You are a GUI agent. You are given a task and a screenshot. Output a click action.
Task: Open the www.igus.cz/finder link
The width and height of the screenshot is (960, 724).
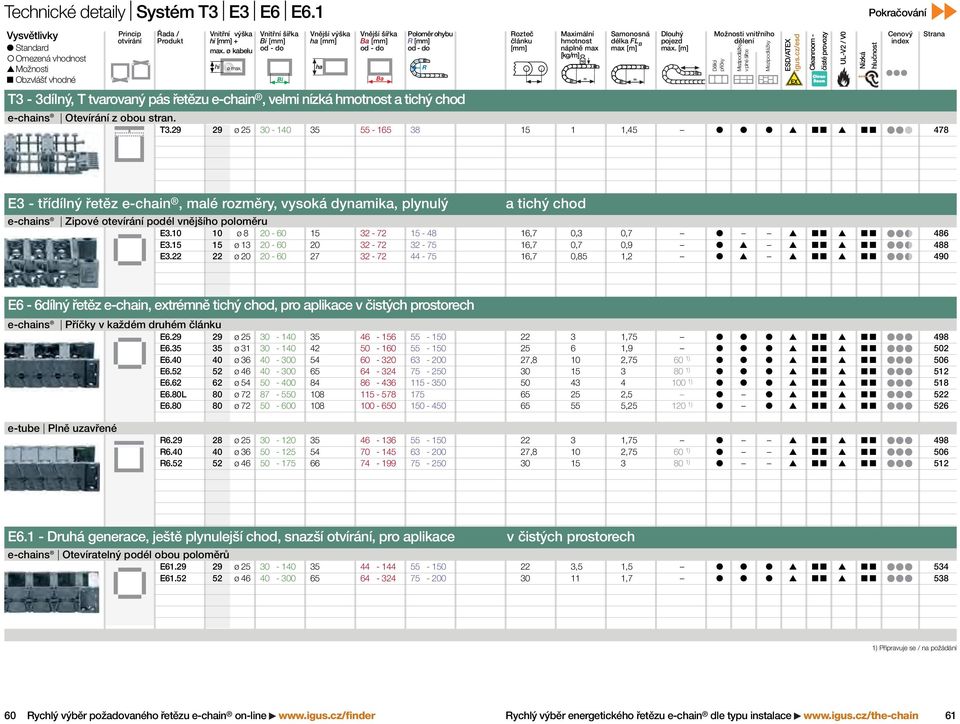327,715
